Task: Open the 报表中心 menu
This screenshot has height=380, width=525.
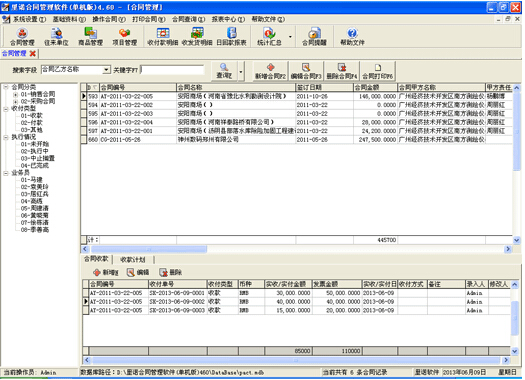Action: 228,19
